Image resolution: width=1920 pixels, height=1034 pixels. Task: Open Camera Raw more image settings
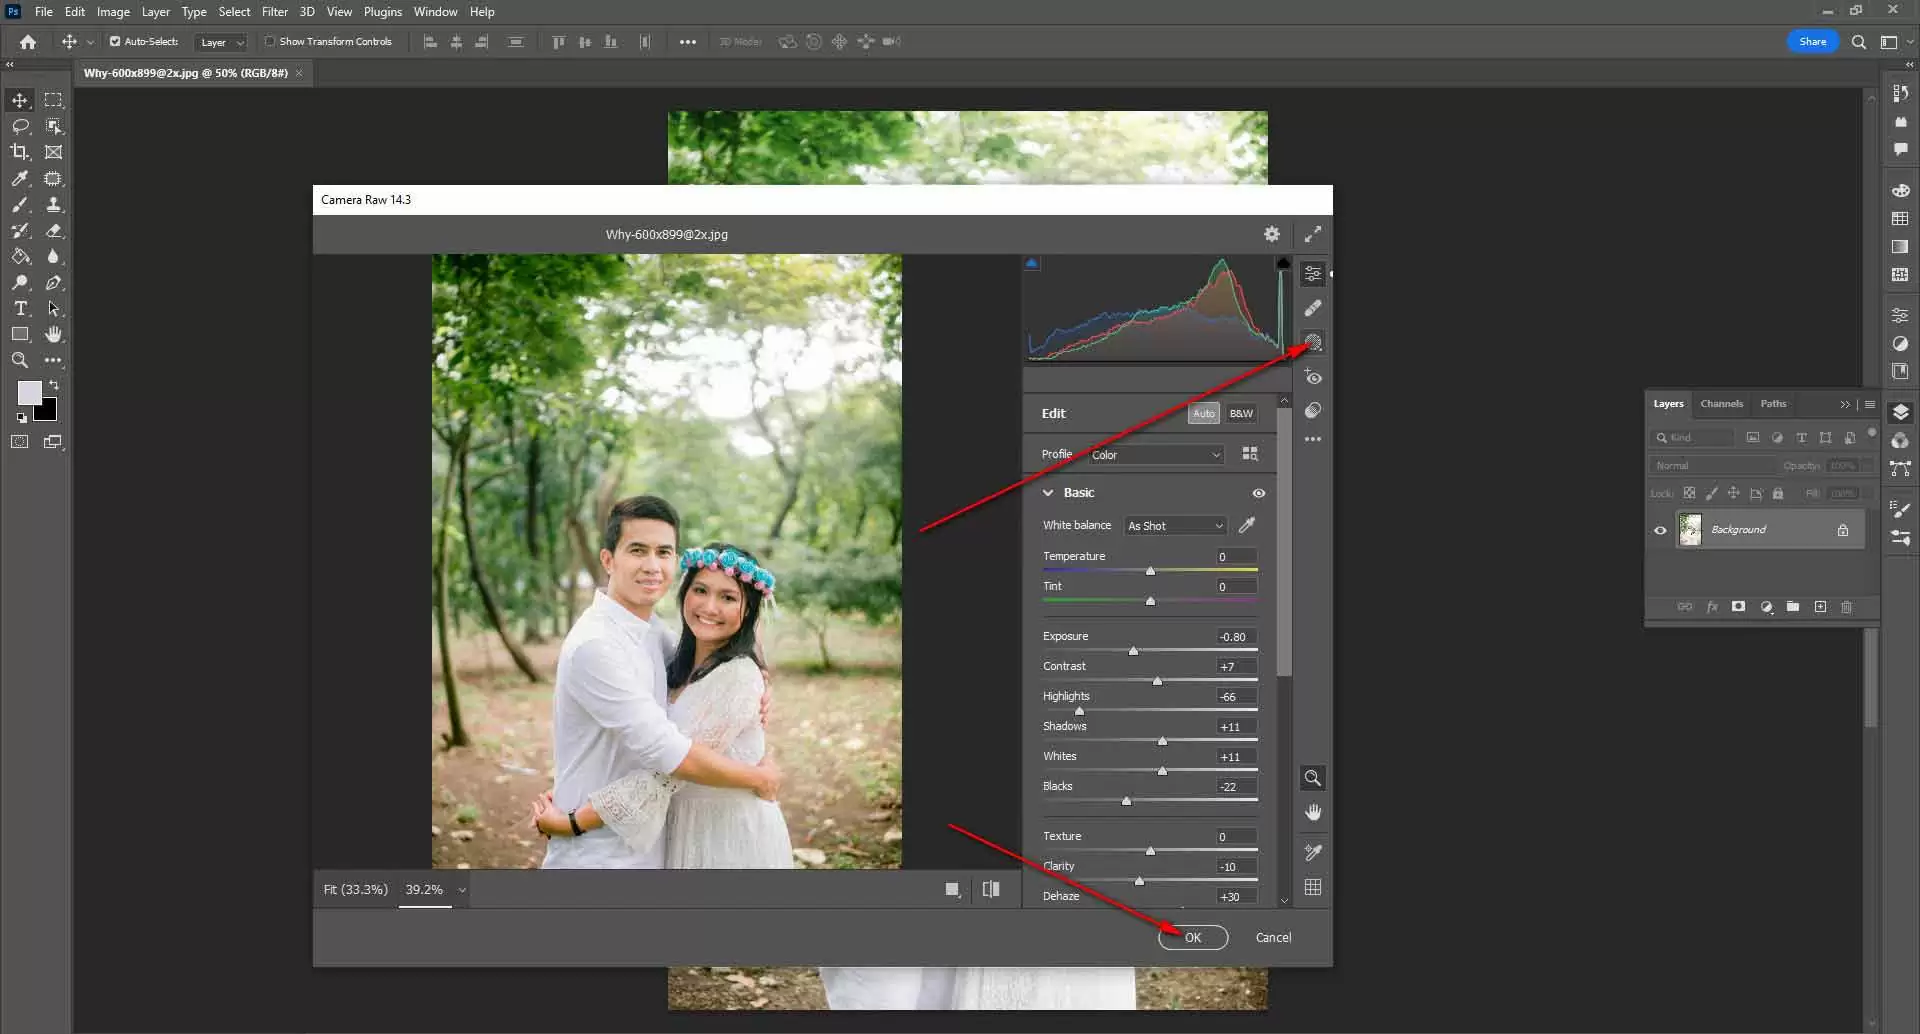point(1313,439)
